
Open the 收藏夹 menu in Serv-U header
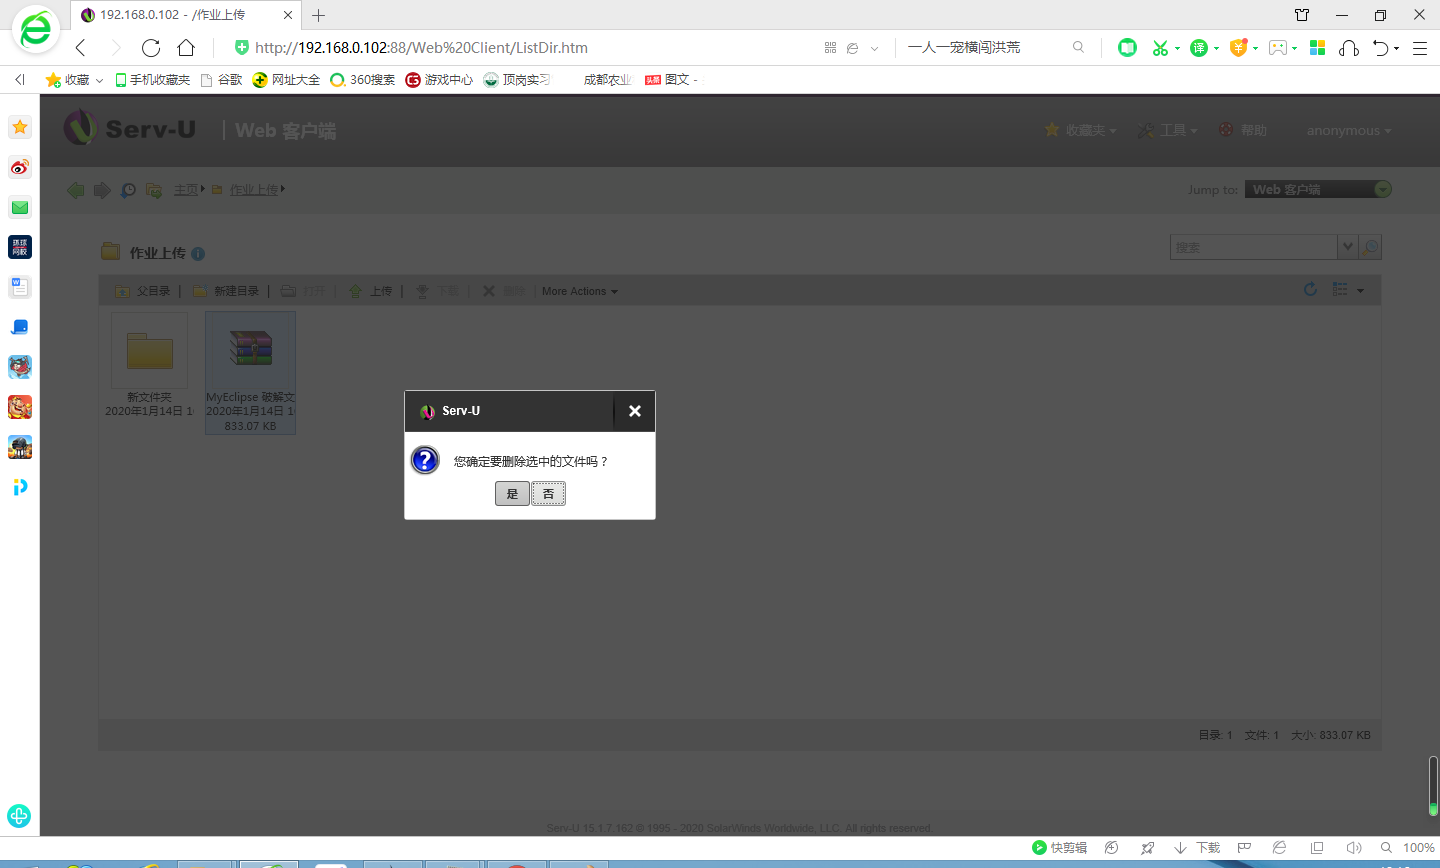[1081, 130]
